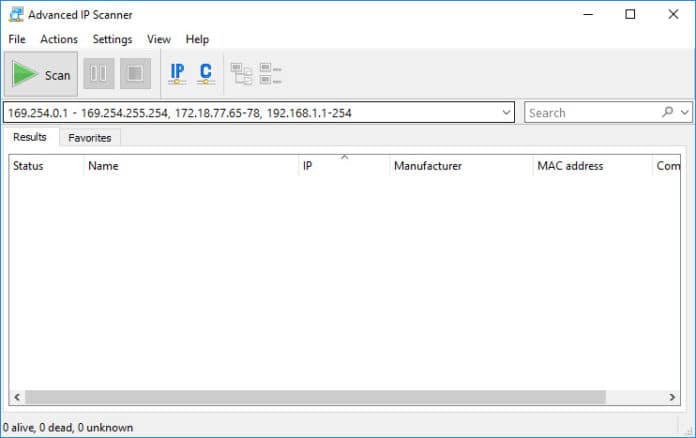Image resolution: width=696 pixels, height=438 pixels.
Task: Click the magnifier icon in the Search box
Action: point(668,112)
